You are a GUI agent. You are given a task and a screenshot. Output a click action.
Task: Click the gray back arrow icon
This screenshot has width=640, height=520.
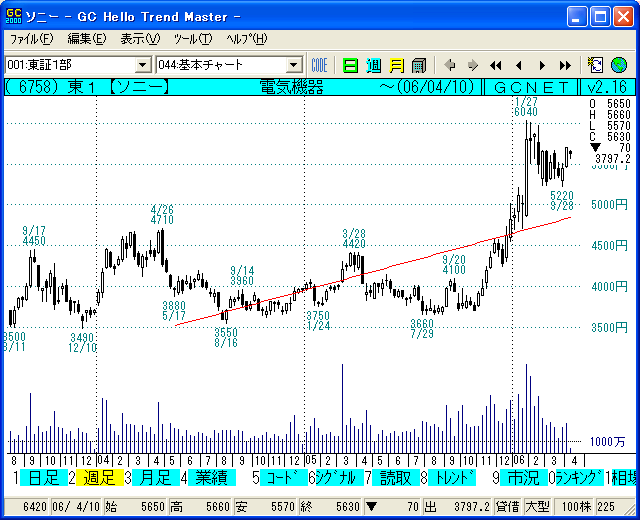(x=450, y=65)
